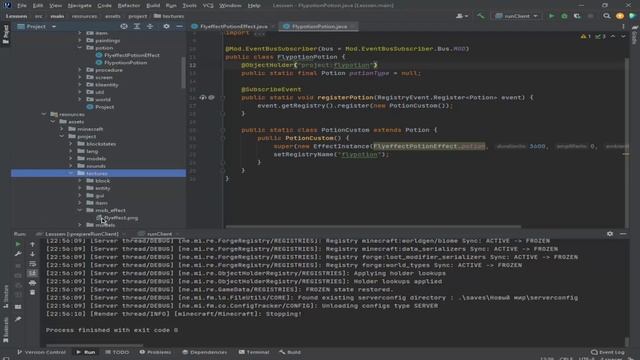Expand the screen folder
Viewport: 640px width, 360px height.
click(x=80, y=77)
